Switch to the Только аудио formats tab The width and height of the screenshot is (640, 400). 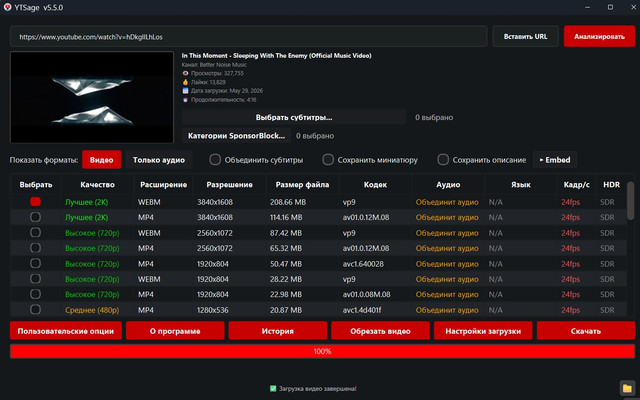coord(159,160)
